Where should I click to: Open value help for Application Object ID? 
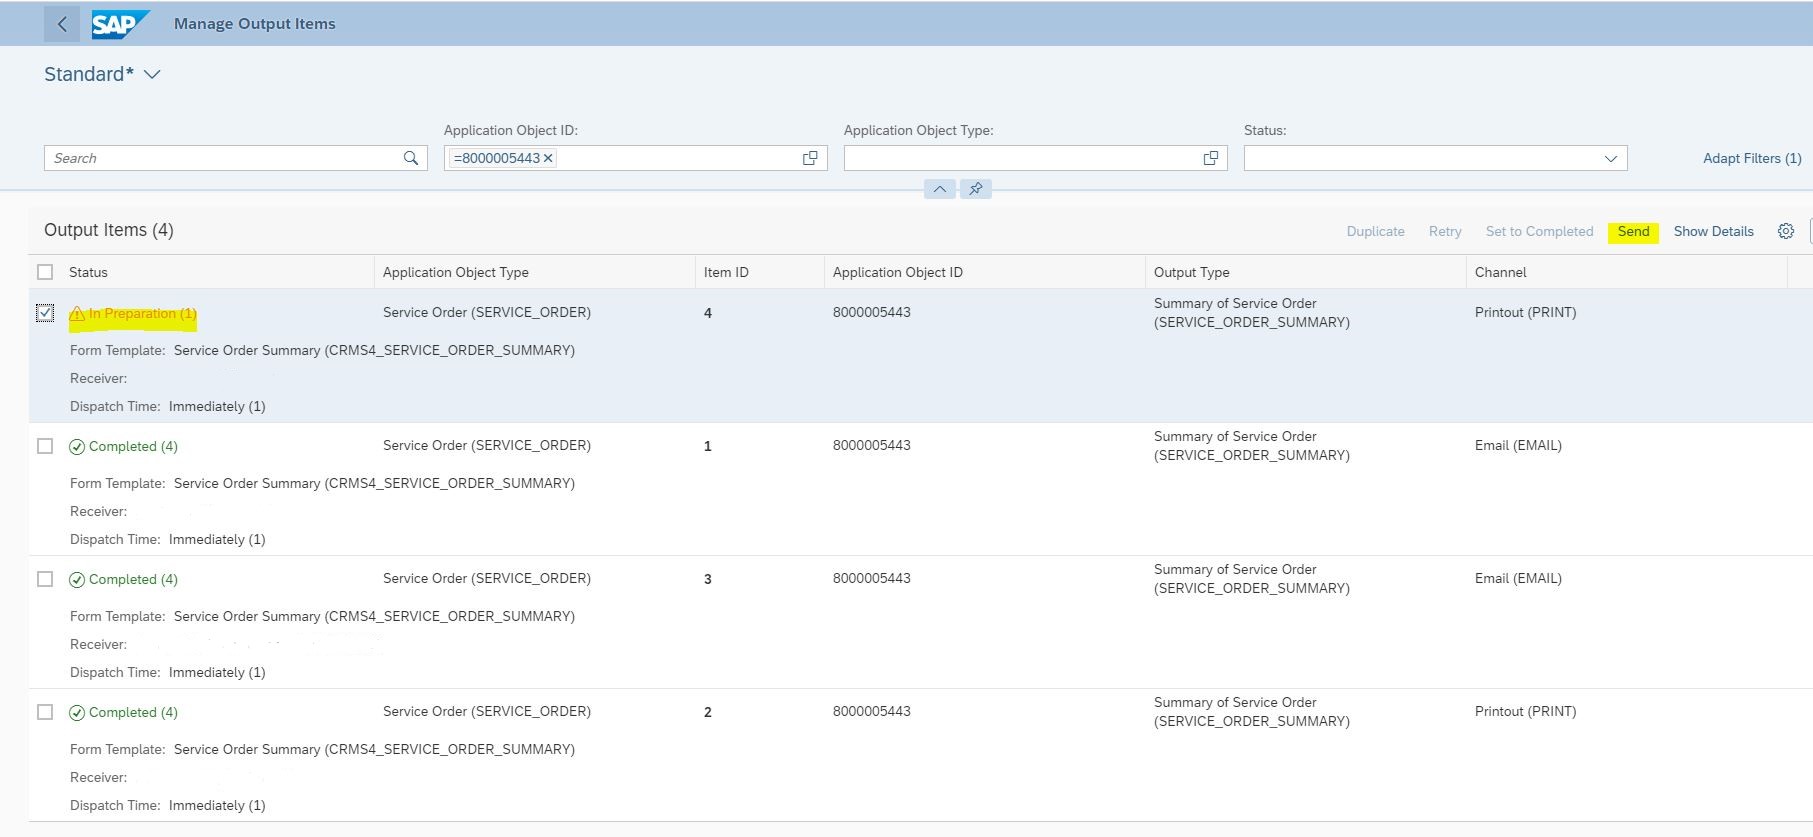(810, 158)
